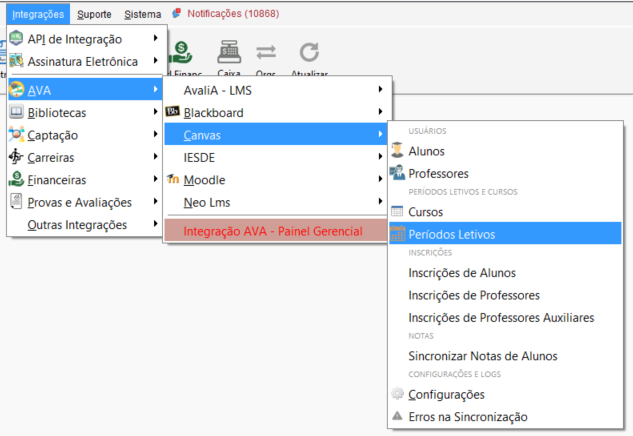This screenshot has height=436, width=633.
Task: Select Neo Lms submenu entry
Action: point(276,202)
